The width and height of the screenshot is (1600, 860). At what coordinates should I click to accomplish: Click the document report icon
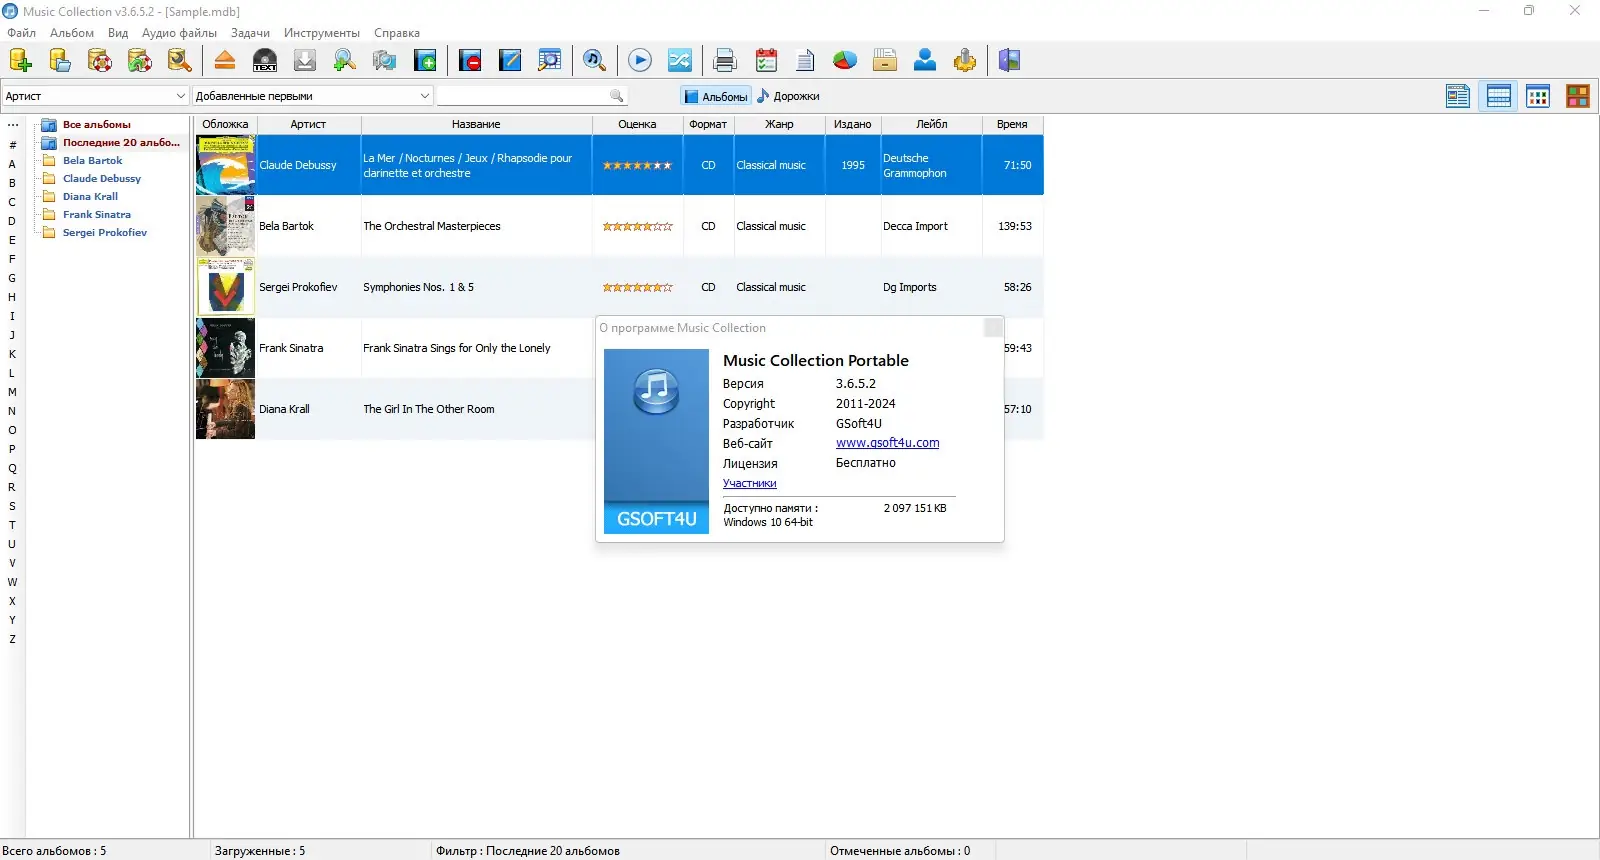[805, 60]
